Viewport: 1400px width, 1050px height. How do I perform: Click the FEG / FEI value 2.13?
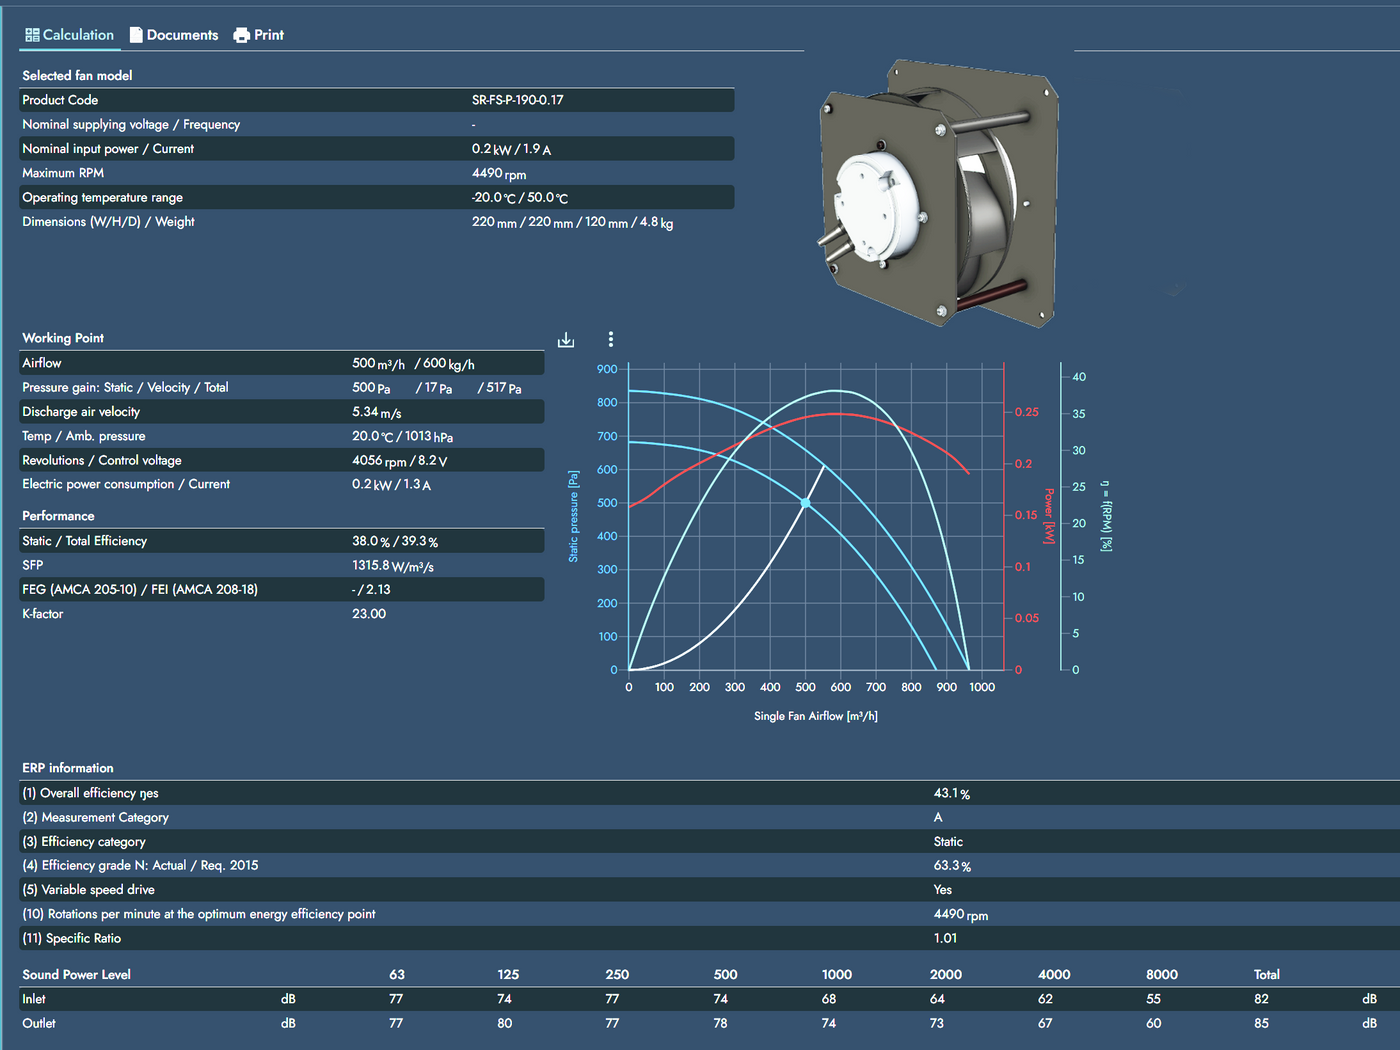pos(378,590)
